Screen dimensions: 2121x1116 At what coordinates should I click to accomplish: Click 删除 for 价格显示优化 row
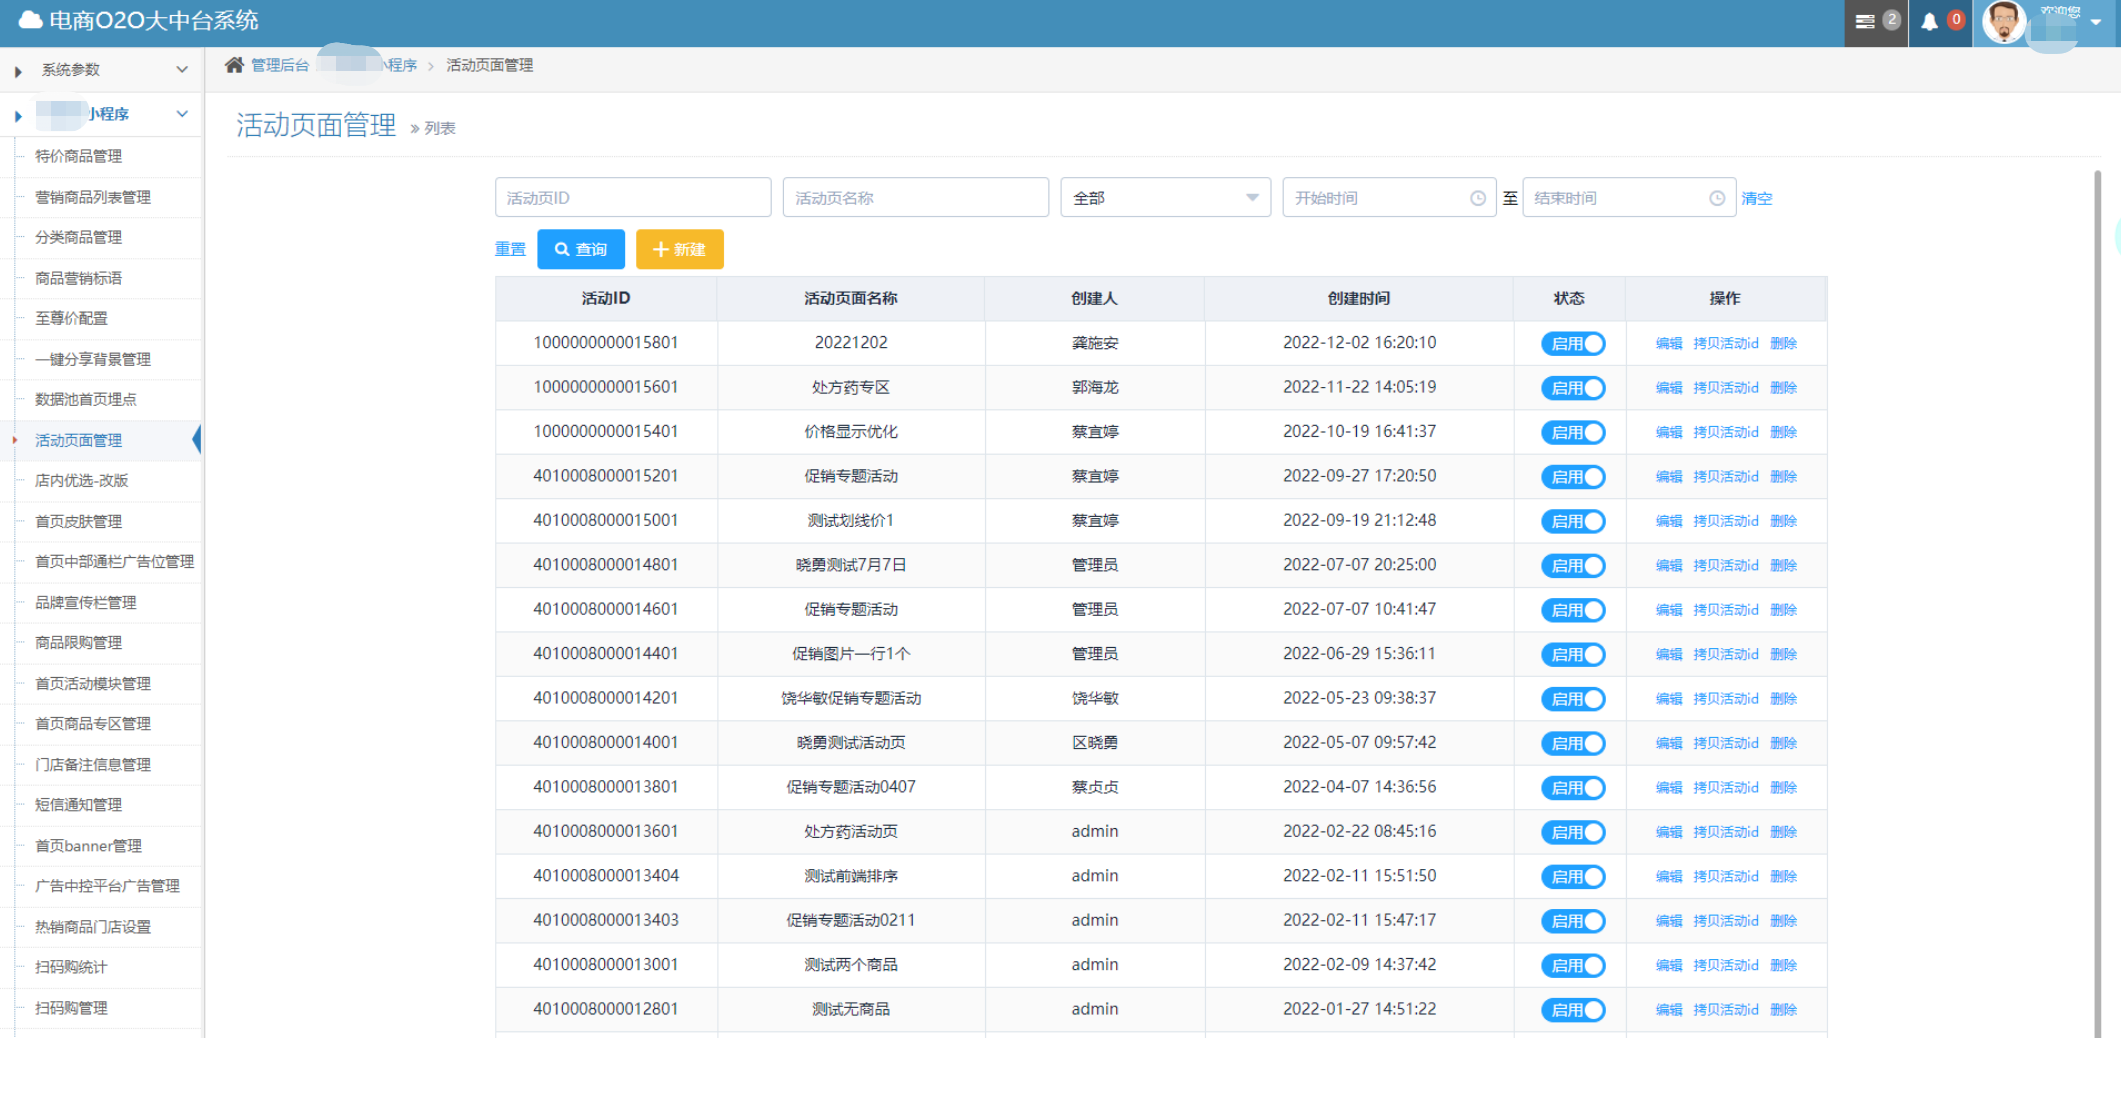[x=1783, y=432]
